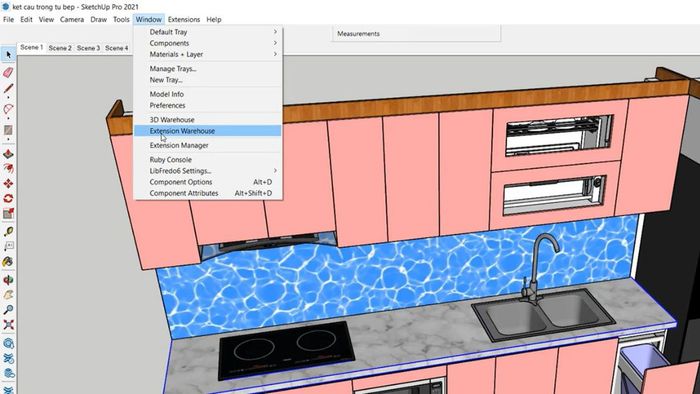Choose New Tray... from Window menu
Image resolution: width=700 pixels, height=394 pixels.
(x=208, y=80)
